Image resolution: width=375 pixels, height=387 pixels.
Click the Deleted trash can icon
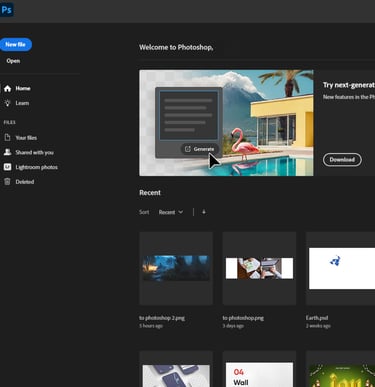tap(7, 181)
